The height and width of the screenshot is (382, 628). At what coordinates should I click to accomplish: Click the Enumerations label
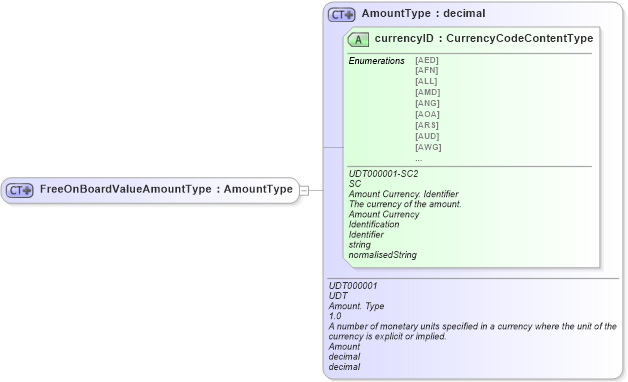coord(376,61)
